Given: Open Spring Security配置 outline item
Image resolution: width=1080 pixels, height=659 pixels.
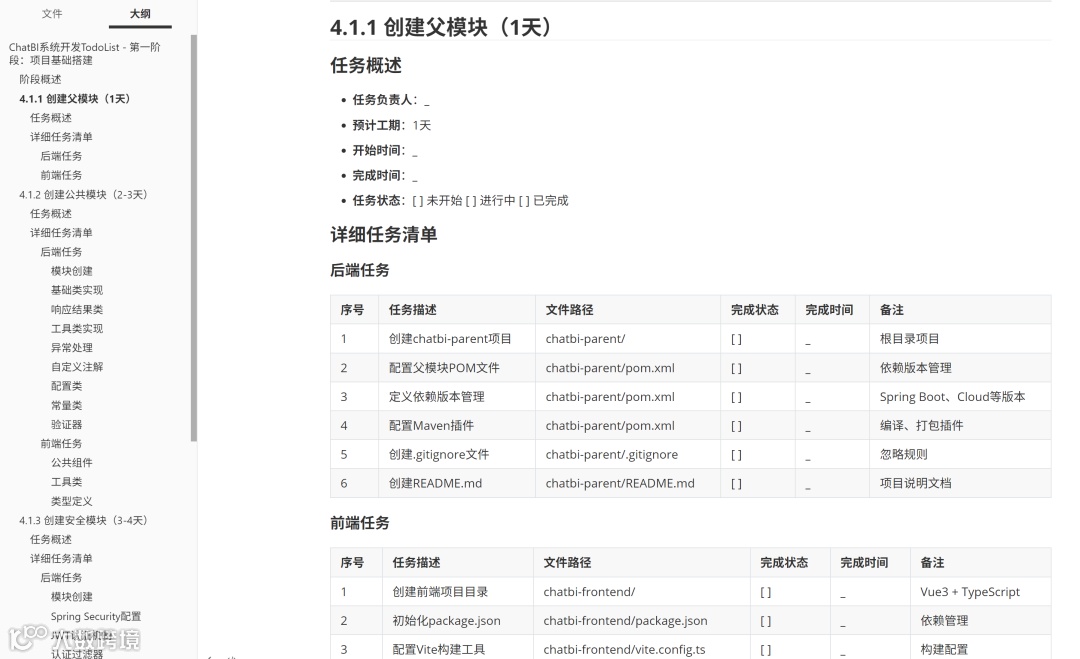Looking at the screenshot, I should pyautogui.click(x=96, y=616).
